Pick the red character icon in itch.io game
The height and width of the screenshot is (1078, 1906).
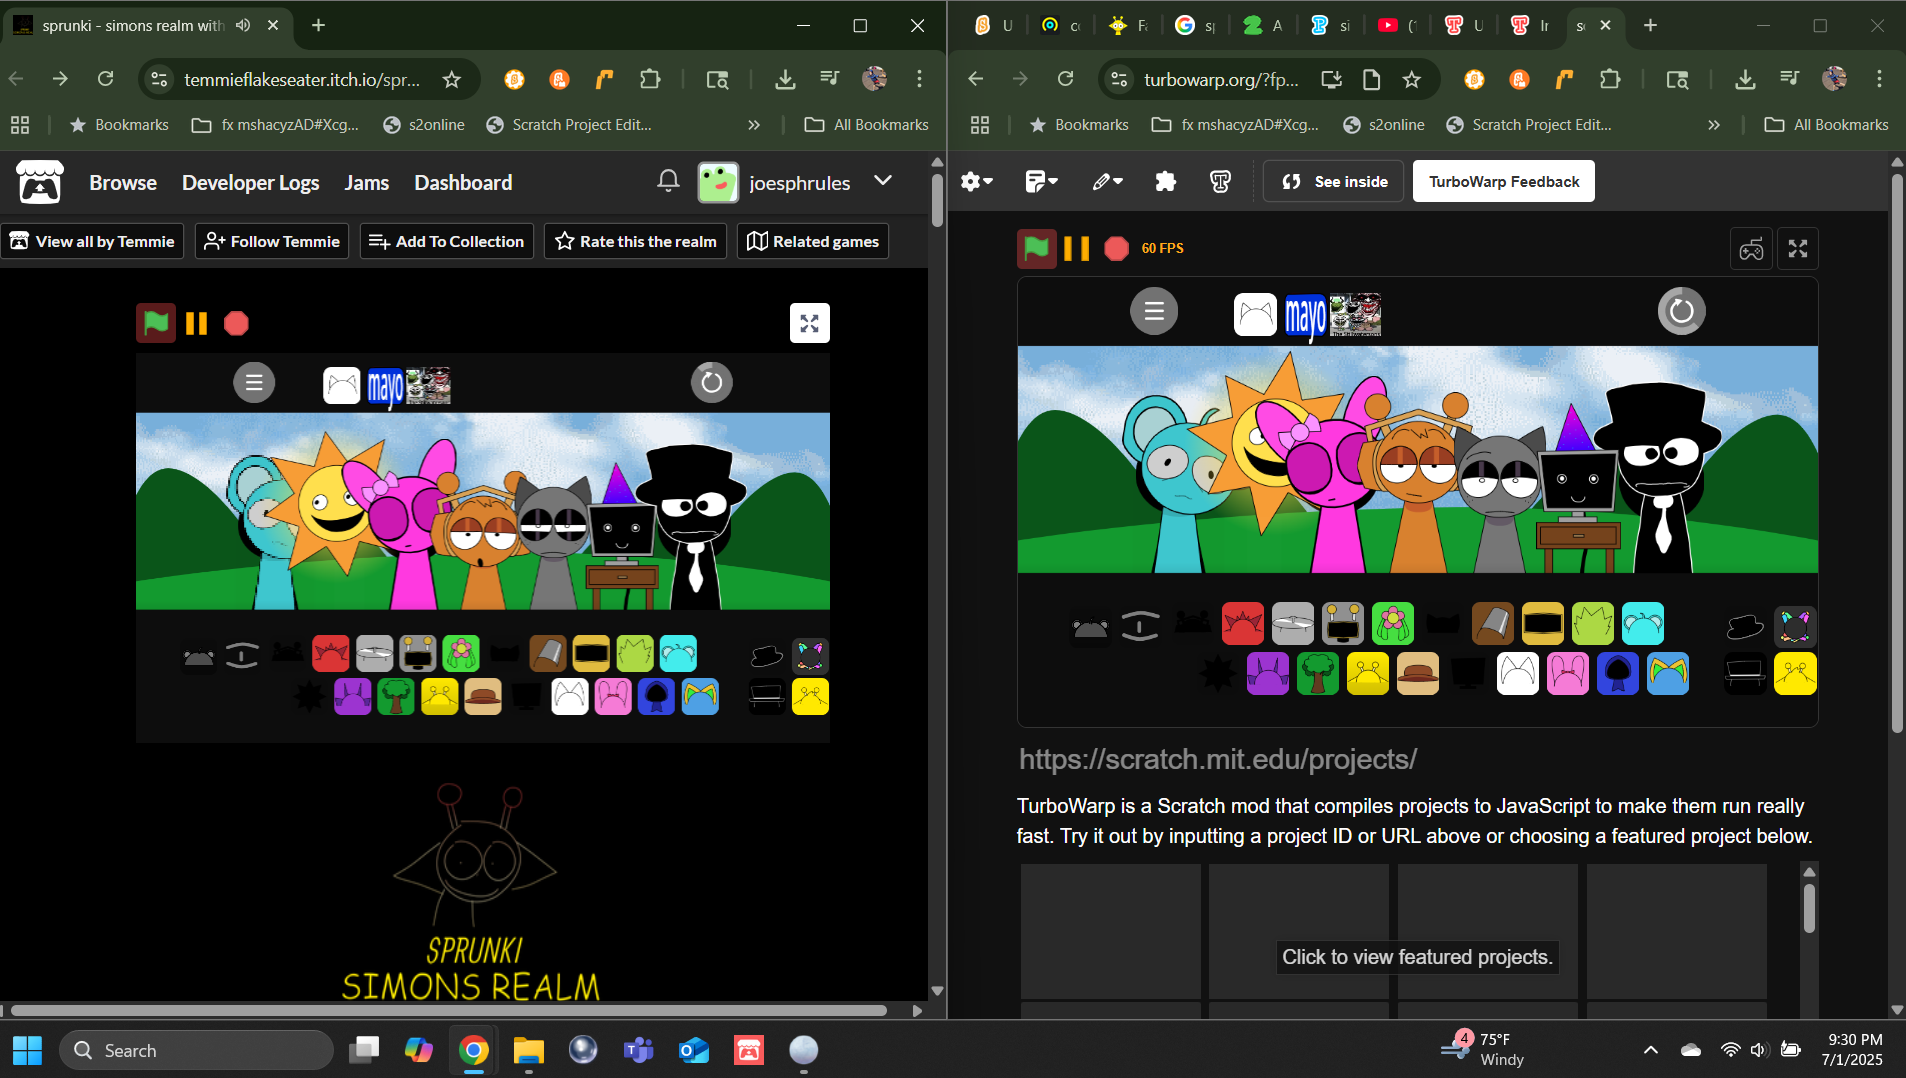331,654
